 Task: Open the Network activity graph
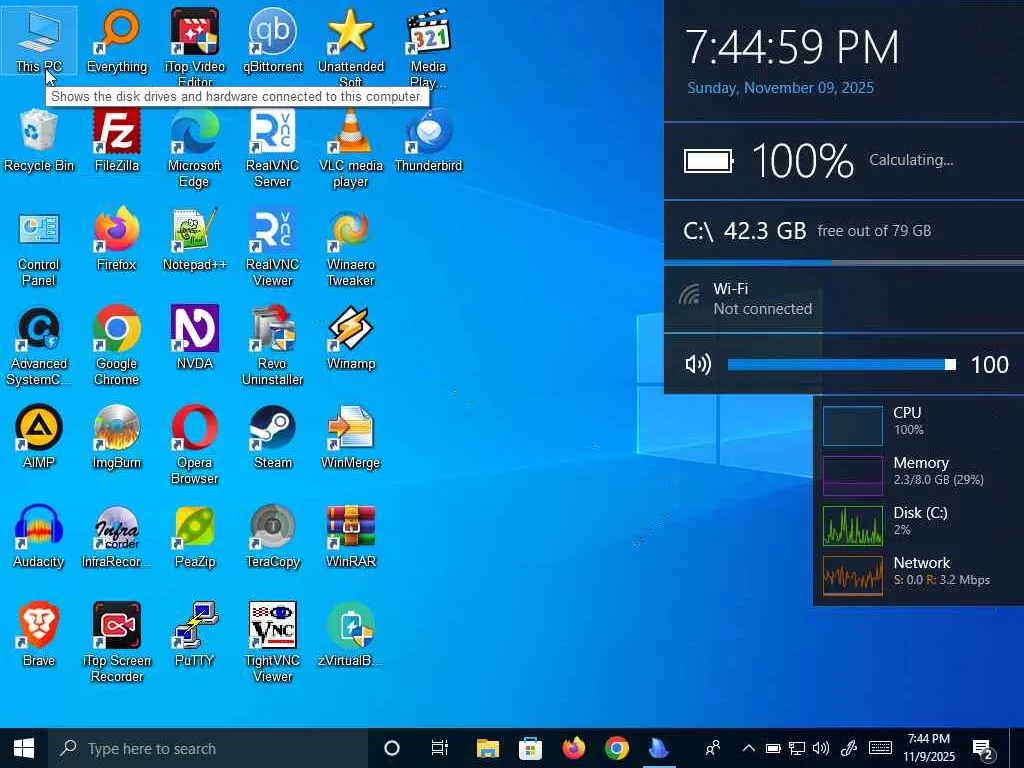click(x=853, y=575)
